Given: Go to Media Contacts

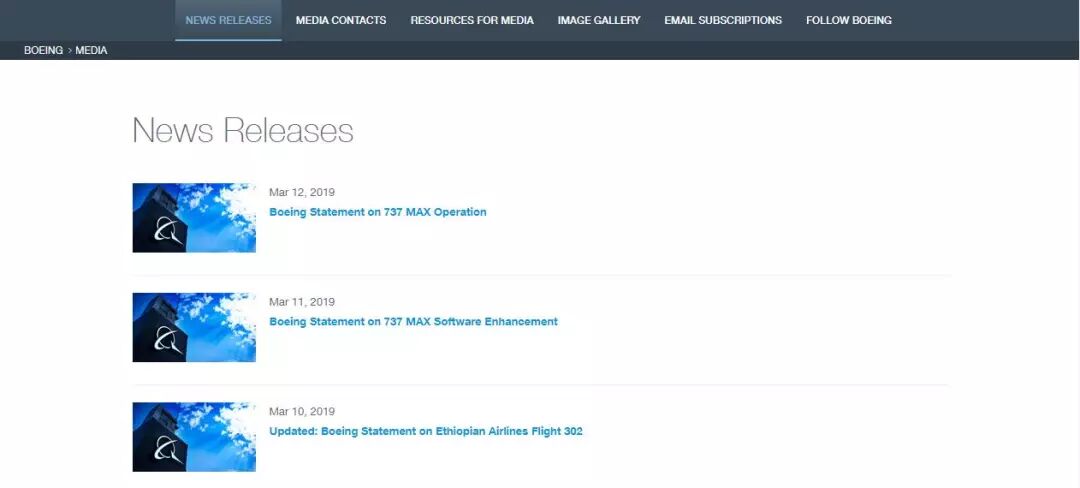Looking at the screenshot, I should [x=341, y=20].
